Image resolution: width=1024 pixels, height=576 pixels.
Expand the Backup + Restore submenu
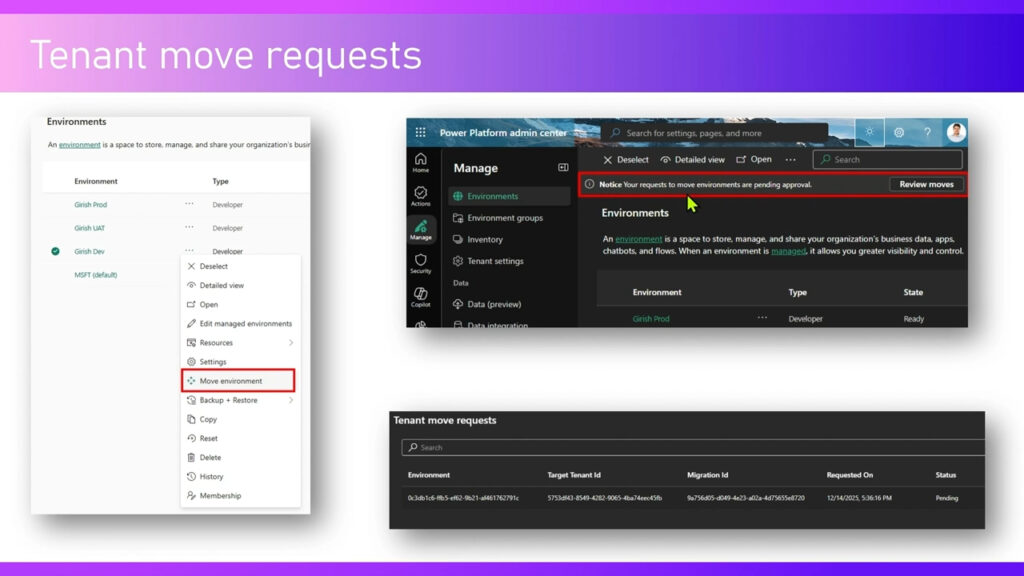tap(291, 400)
